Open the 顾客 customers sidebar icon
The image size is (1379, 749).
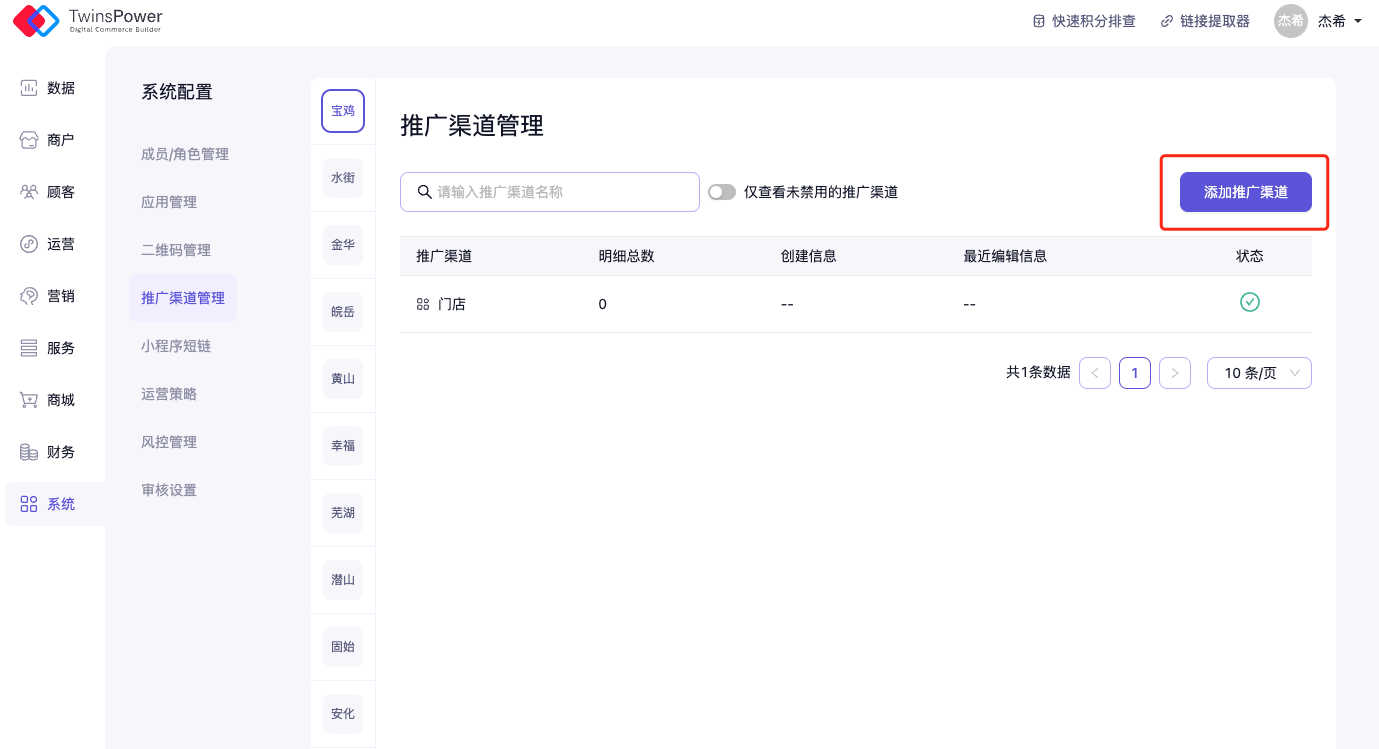29,192
